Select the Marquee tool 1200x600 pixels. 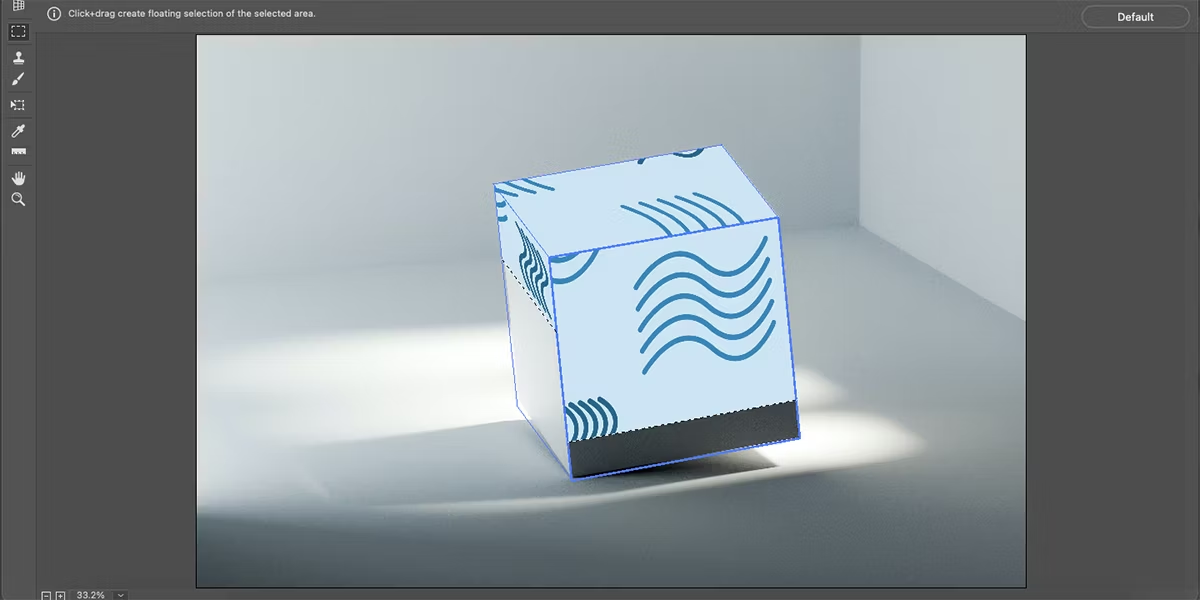(18, 32)
